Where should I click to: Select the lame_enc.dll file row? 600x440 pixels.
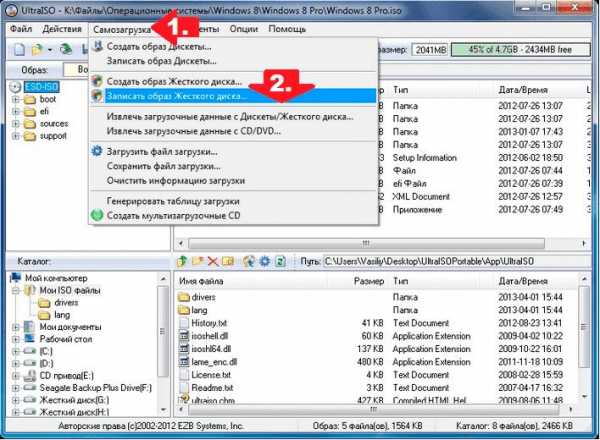click(x=377, y=362)
